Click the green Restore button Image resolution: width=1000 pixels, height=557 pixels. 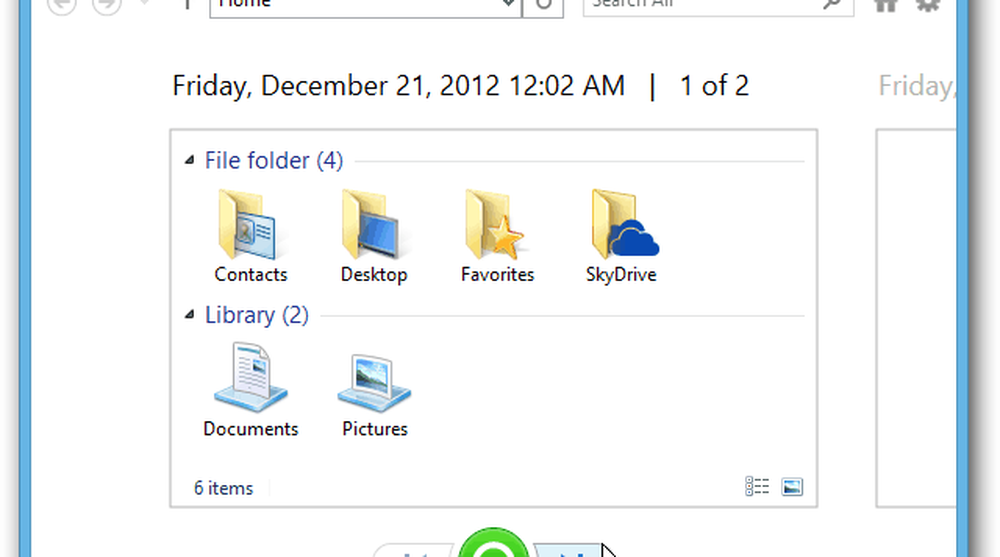pos(492,547)
